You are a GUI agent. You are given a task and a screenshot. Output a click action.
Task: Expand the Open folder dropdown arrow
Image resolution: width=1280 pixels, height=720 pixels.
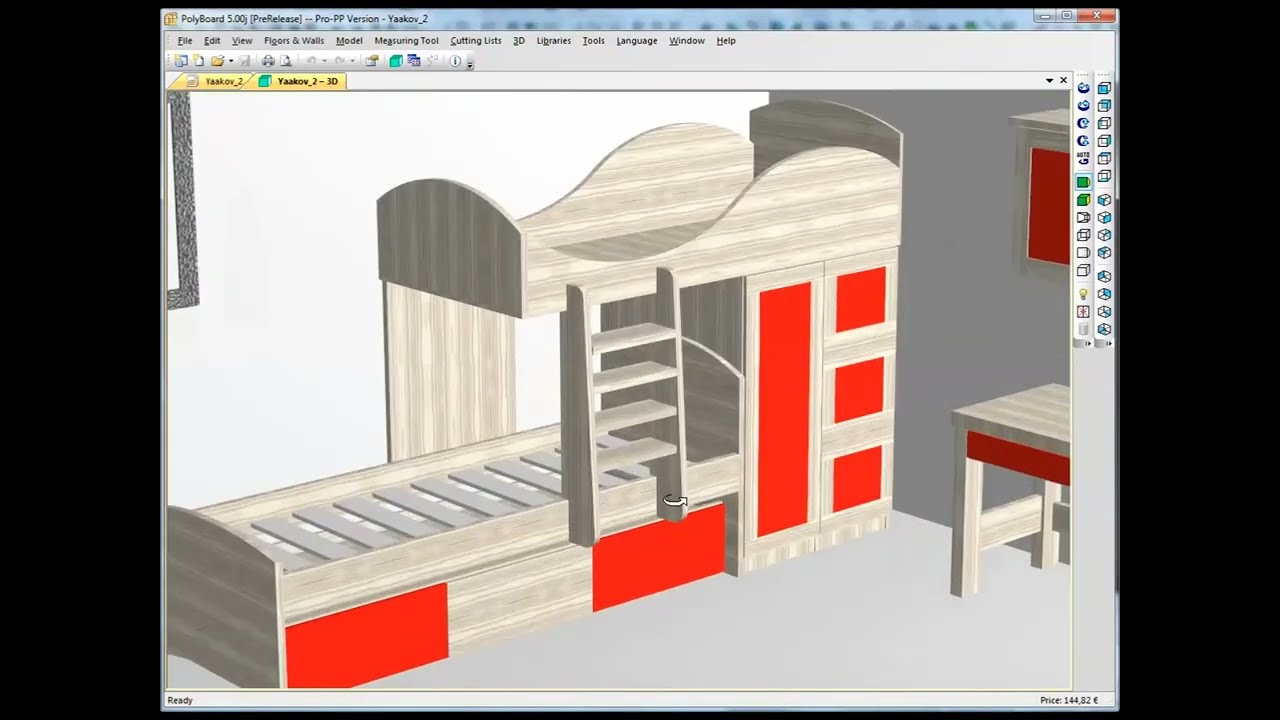point(229,61)
